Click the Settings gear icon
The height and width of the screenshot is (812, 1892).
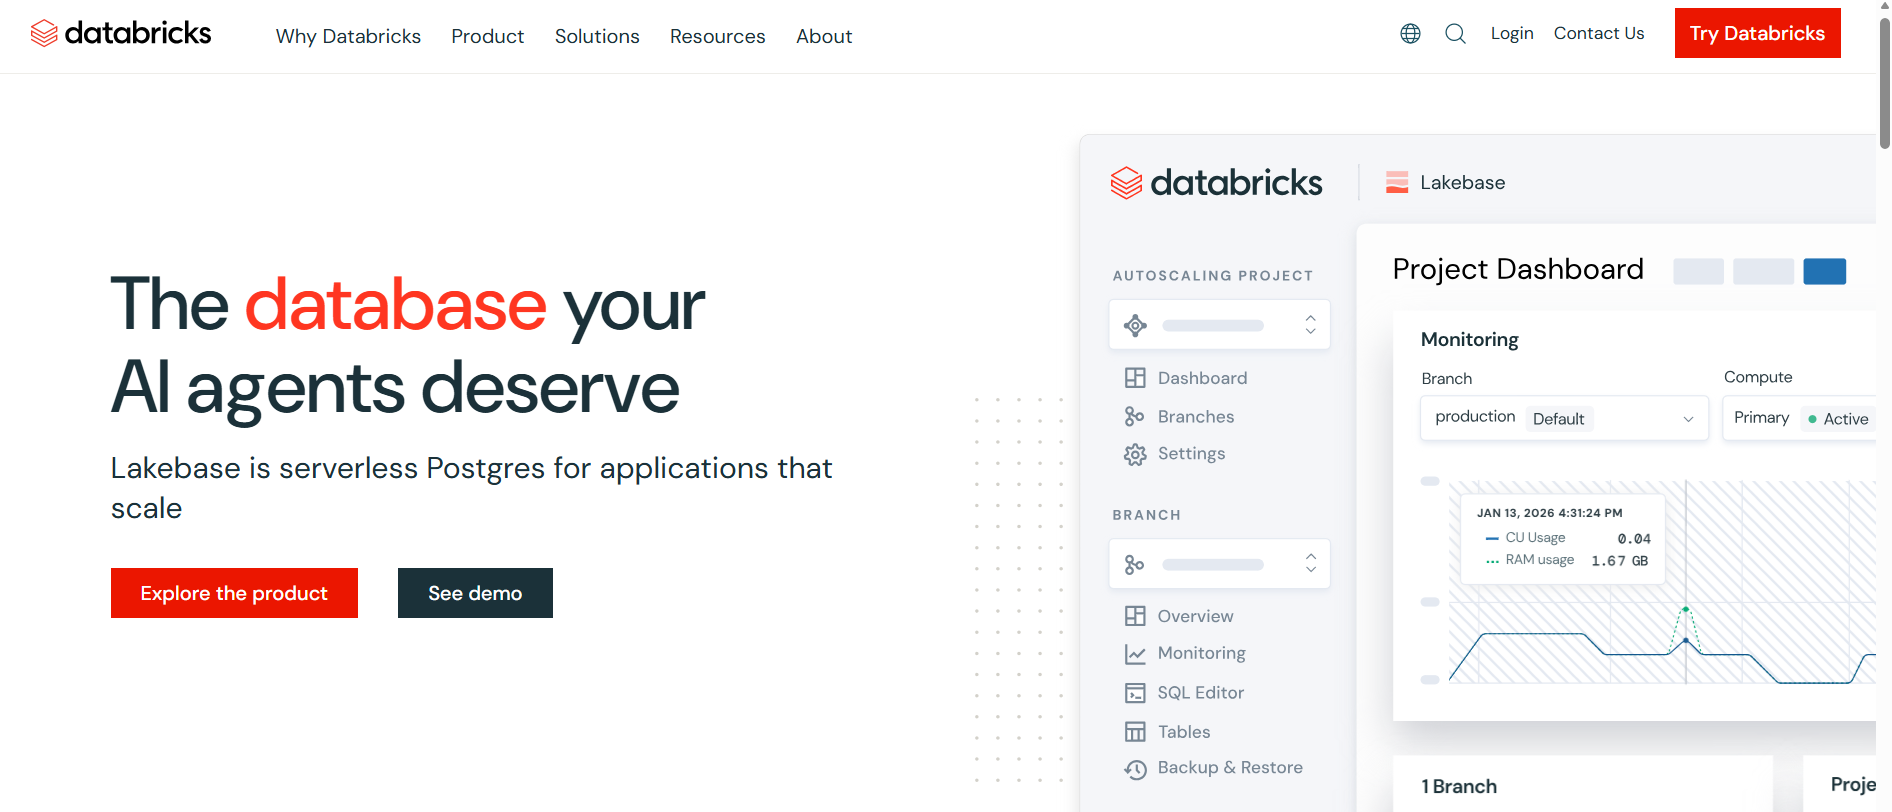(1135, 454)
